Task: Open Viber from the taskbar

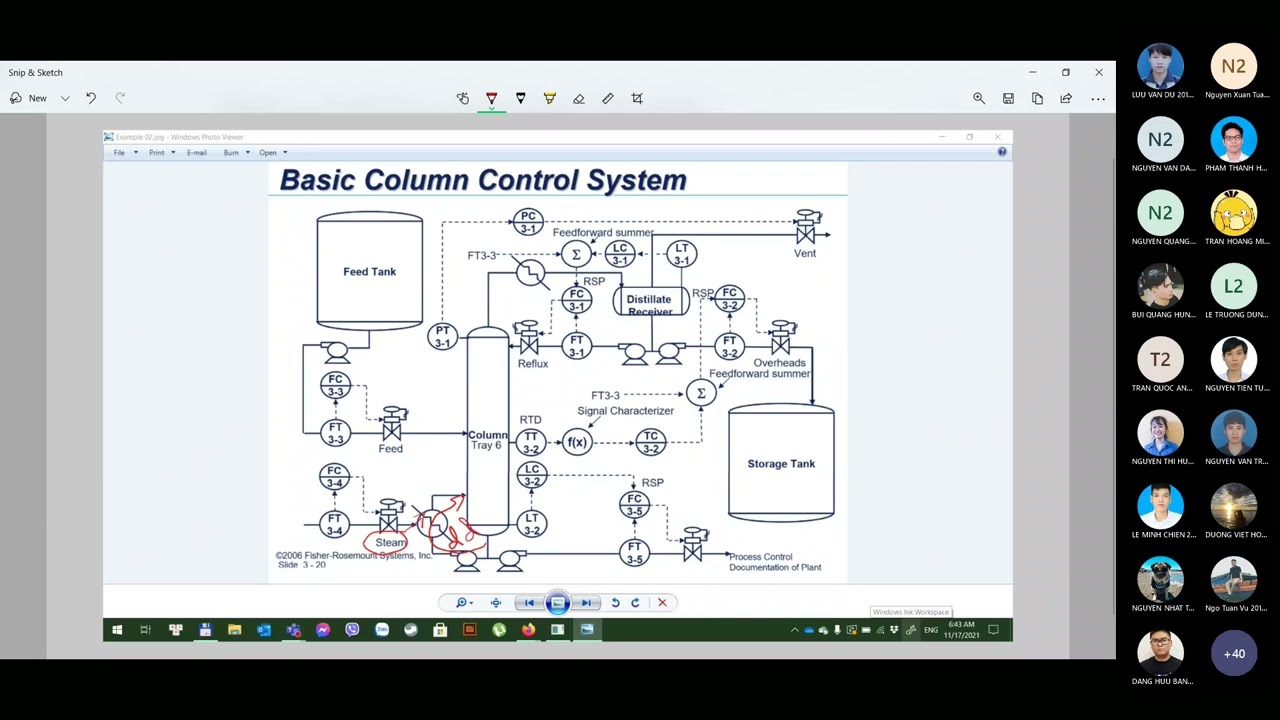Action: 352,629
